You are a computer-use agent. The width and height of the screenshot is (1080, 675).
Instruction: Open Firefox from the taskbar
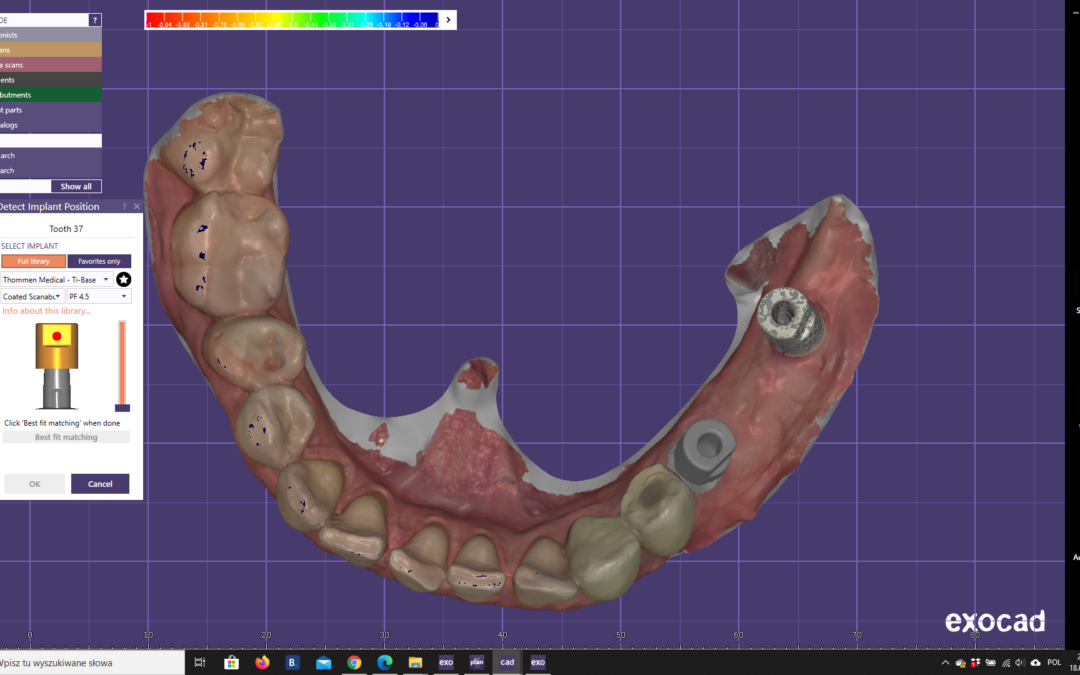(x=263, y=662)
